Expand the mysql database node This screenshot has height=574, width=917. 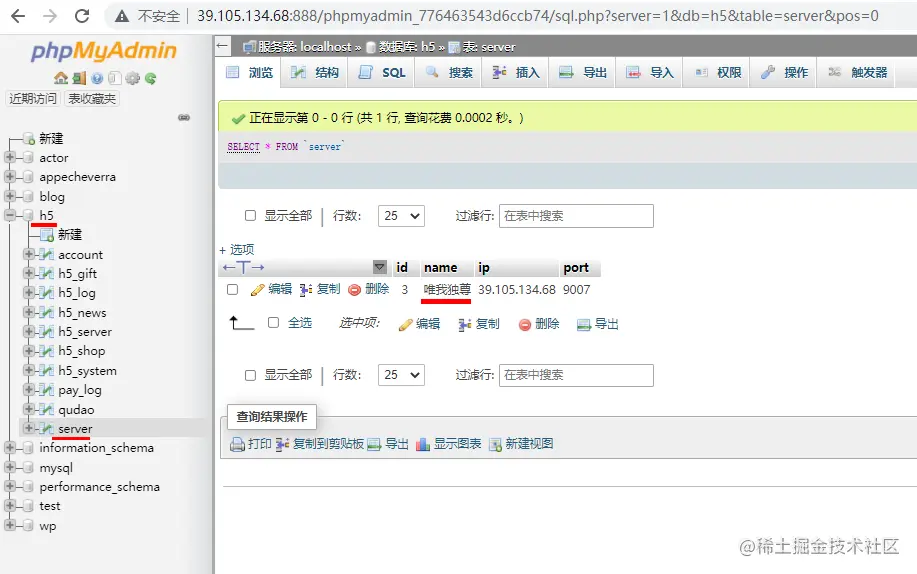[x=10, y=467]
